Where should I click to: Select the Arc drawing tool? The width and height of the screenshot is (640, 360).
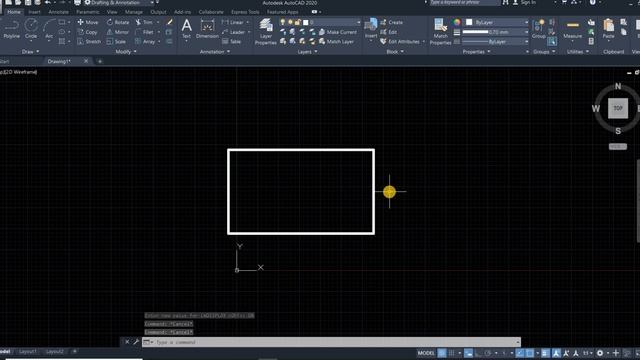coord(49,29)
